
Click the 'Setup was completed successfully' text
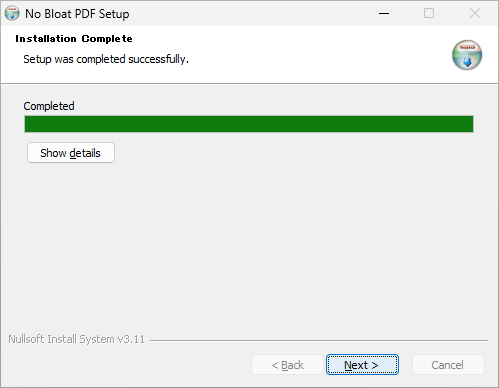click(x=106, y=59)
